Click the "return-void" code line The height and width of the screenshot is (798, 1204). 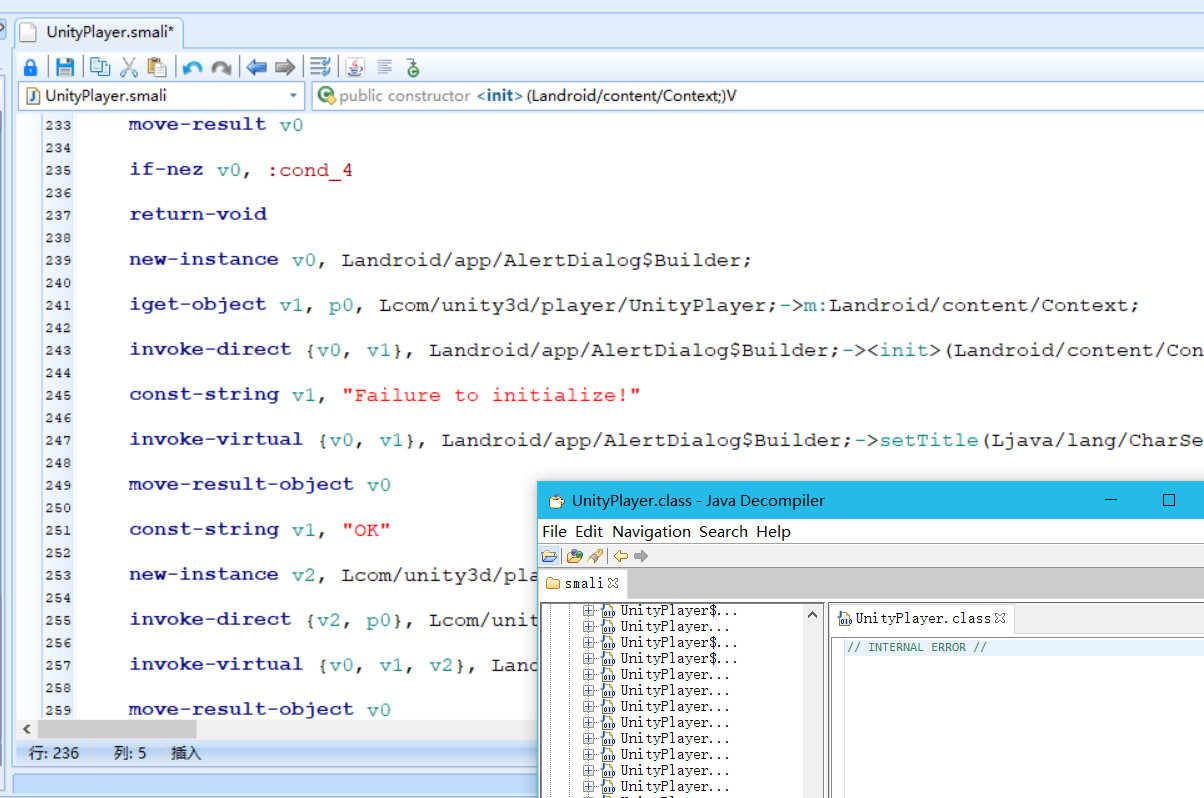click(198, 214)
